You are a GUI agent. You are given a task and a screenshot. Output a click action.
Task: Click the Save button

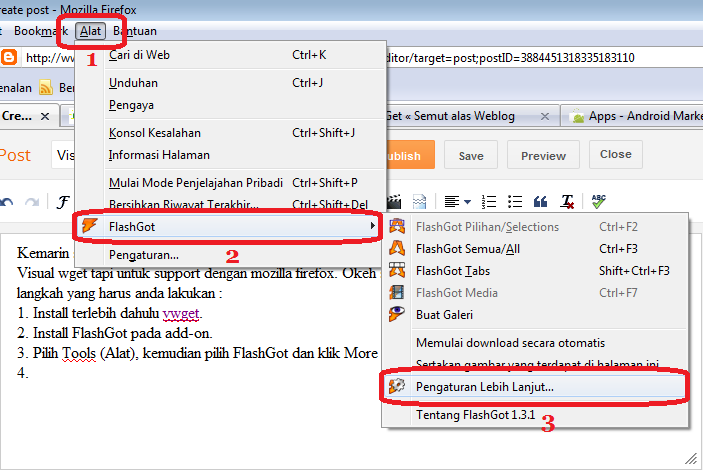tap(471, 155)
